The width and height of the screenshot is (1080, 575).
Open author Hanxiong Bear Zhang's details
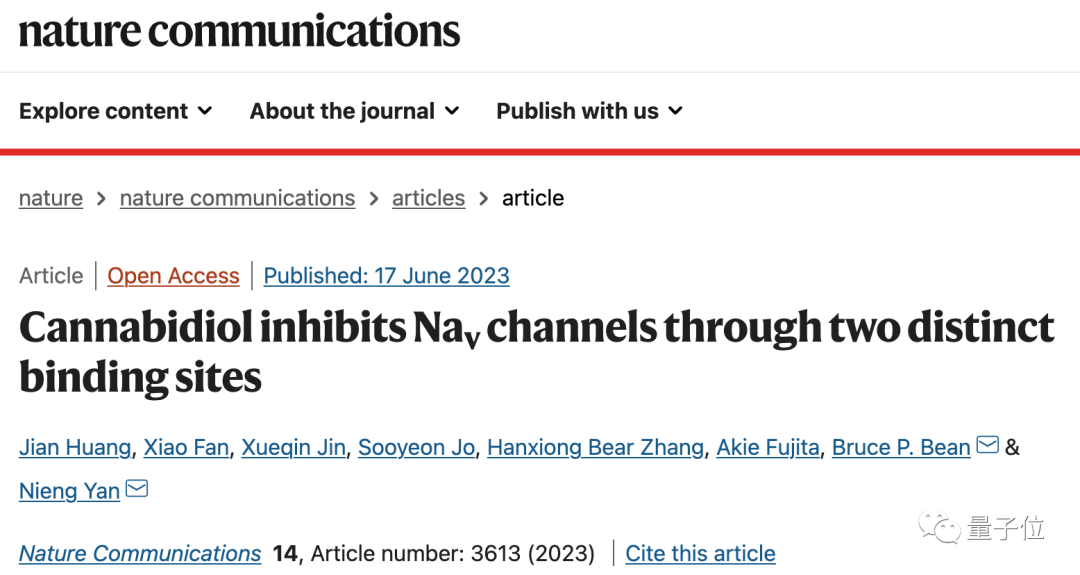point(595,447)
